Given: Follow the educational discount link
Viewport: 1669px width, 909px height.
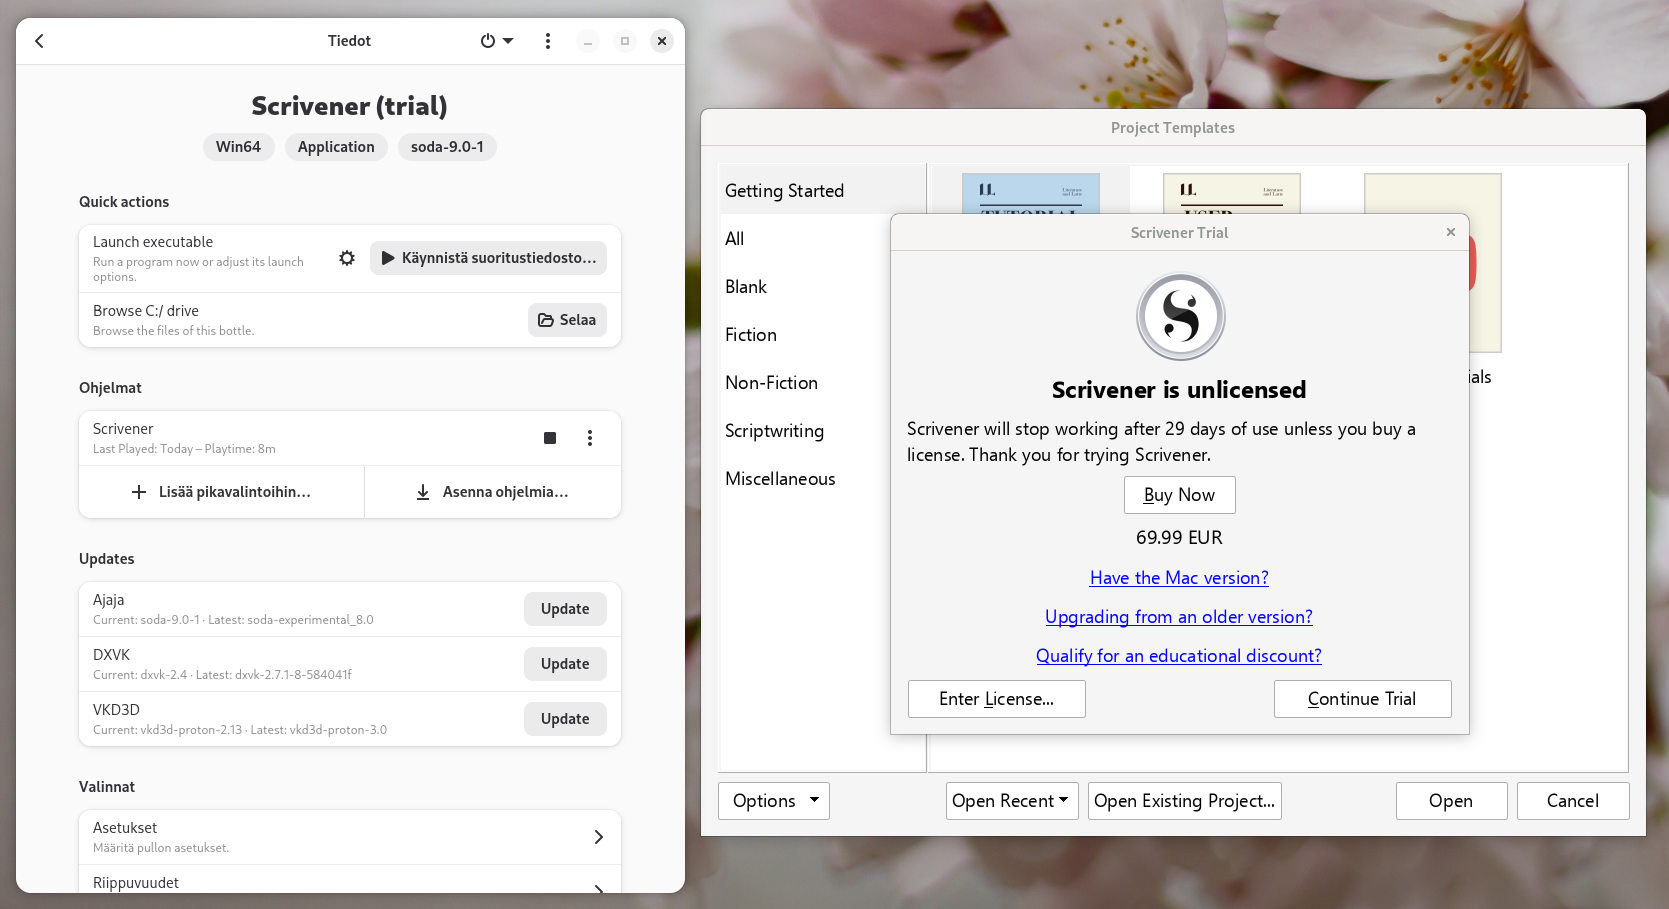Looking at the screenshot, I should pos(1178,656).
